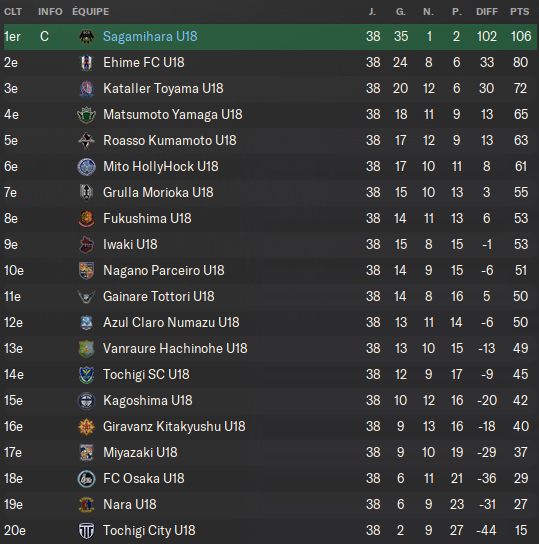
Task: Select the Nara U18 table row
Action: click(x=270, y=504)
